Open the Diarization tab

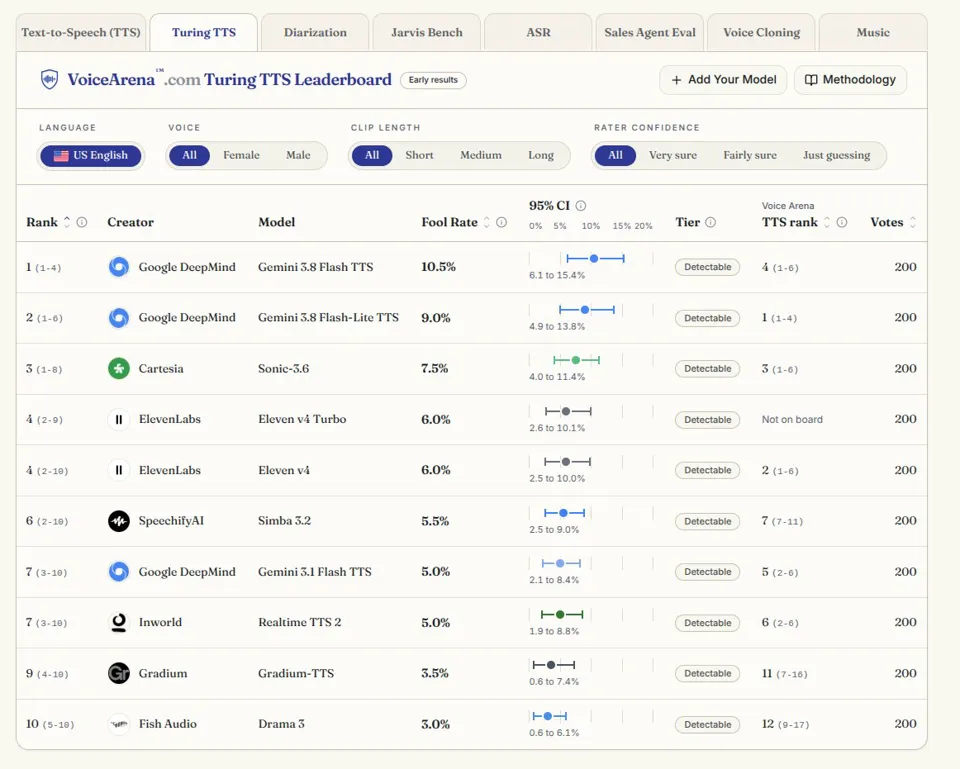[315, 32]
